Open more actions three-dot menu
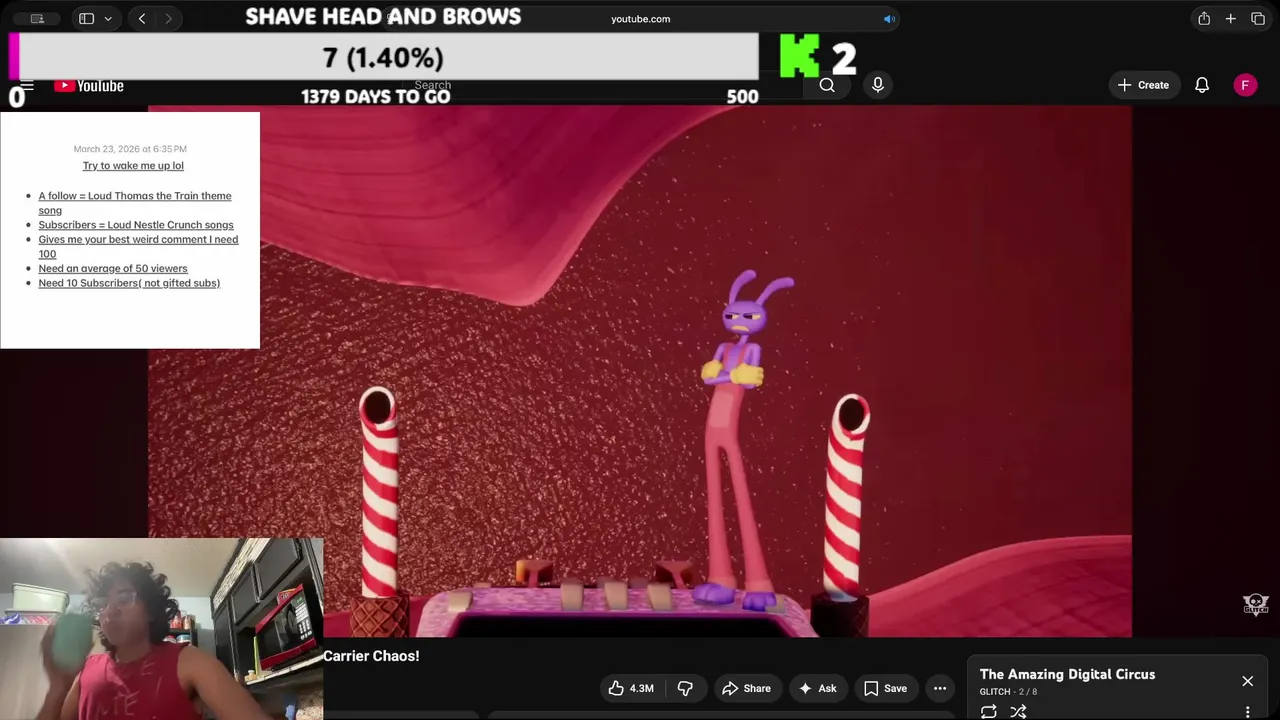 (x=940, y=688)
